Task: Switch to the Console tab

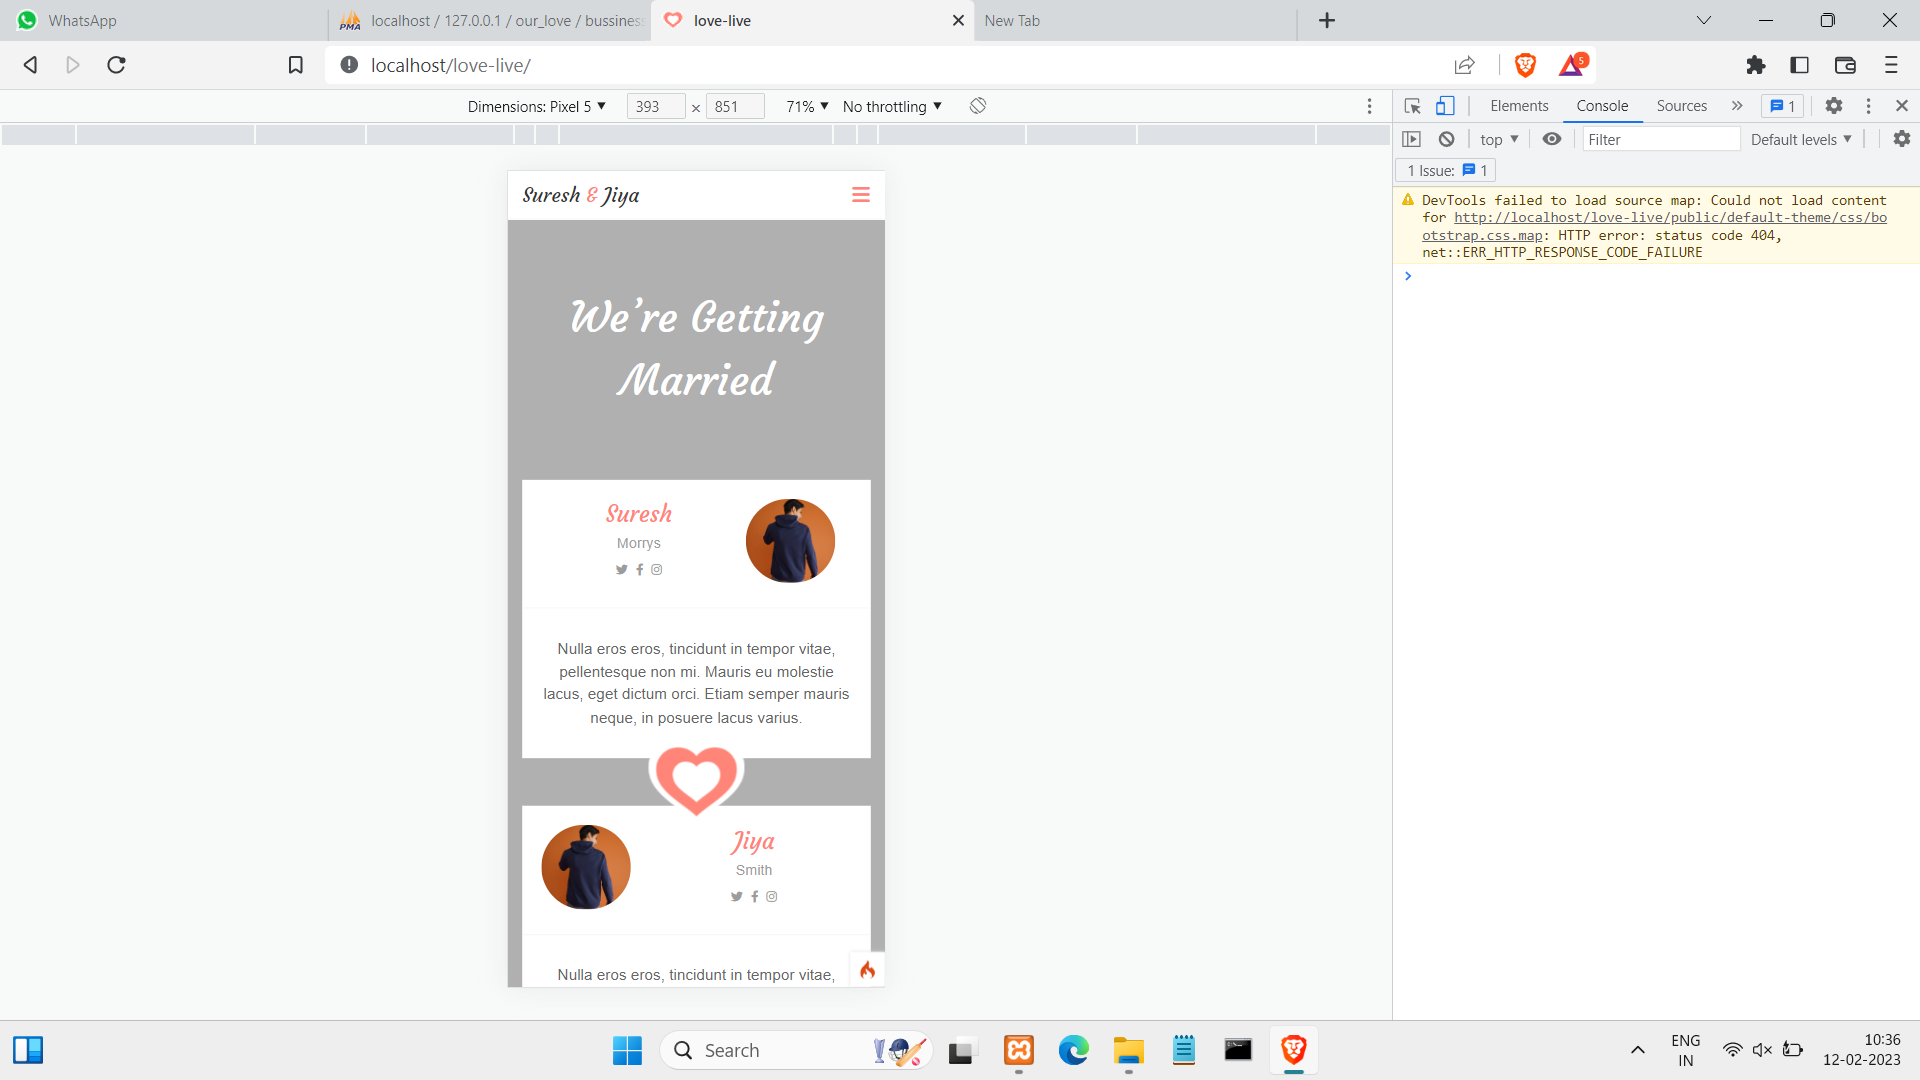Action: (1602, 106)
